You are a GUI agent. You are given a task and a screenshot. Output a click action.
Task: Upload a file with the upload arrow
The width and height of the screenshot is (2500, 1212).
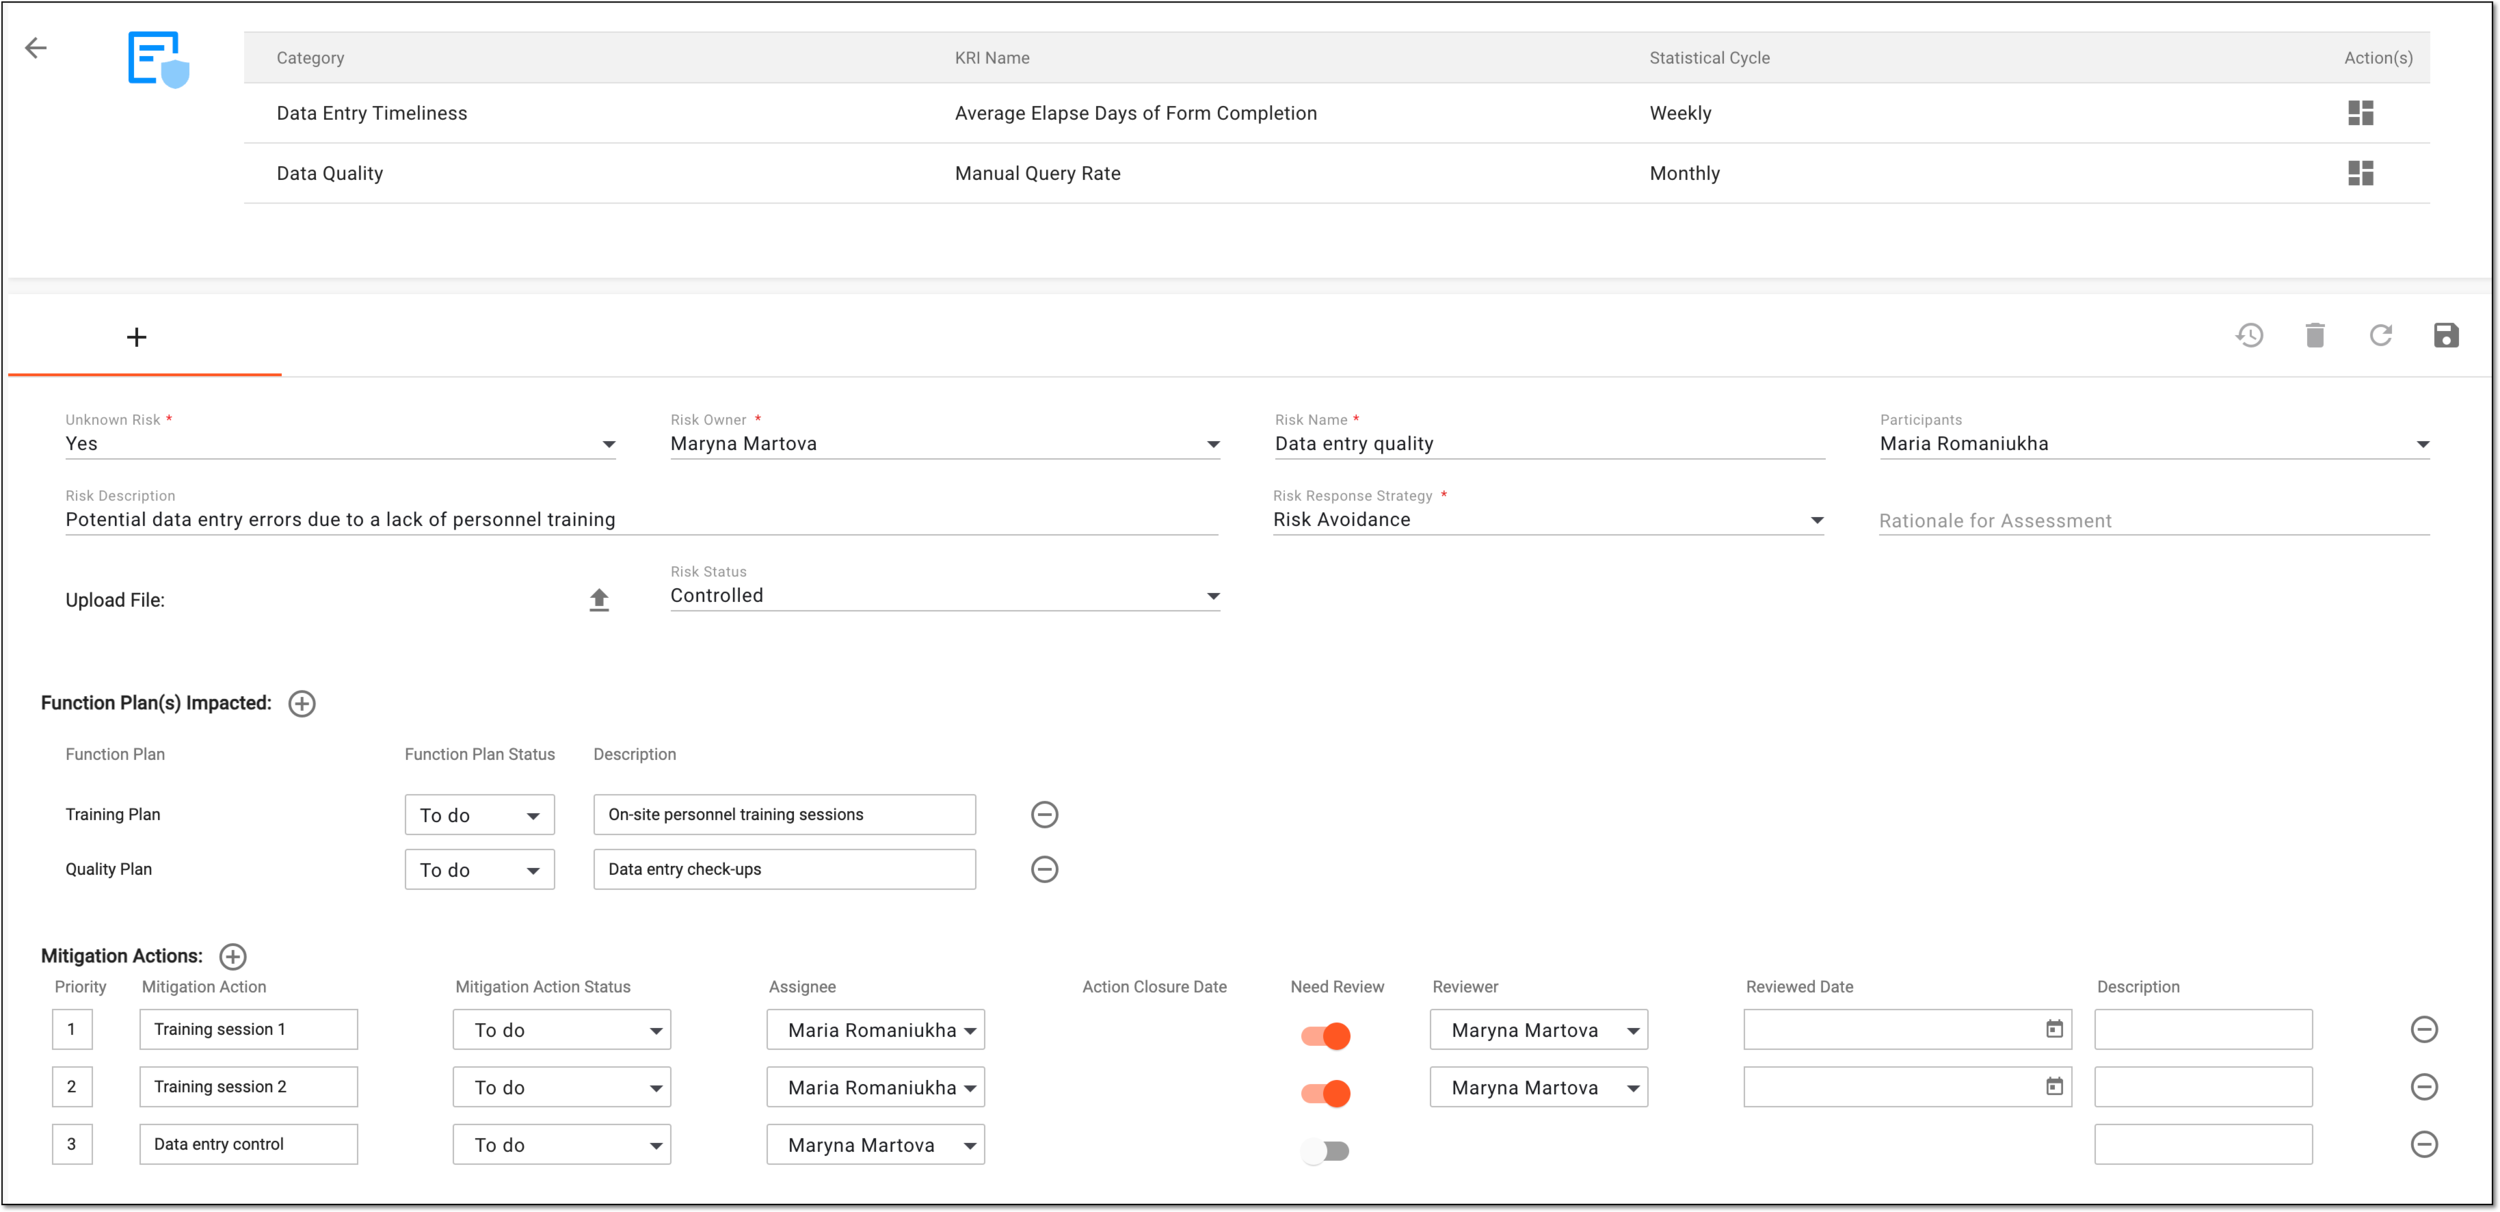(x=599, y=599)
